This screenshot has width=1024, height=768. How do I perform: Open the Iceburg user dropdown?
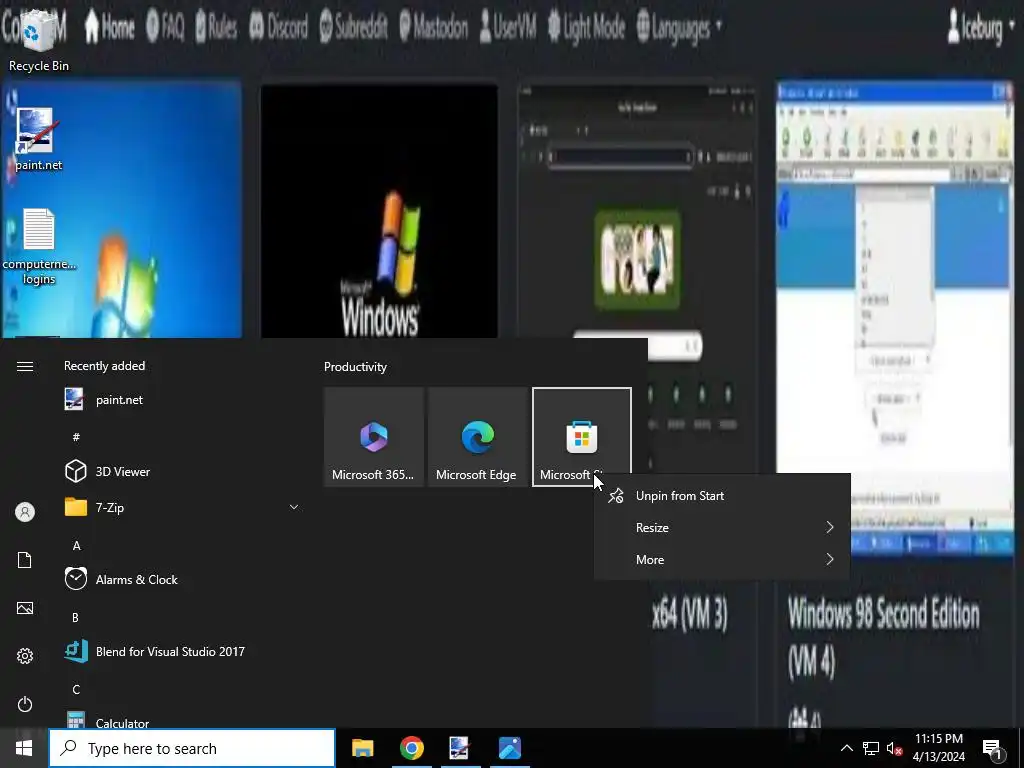coord(982,27)
